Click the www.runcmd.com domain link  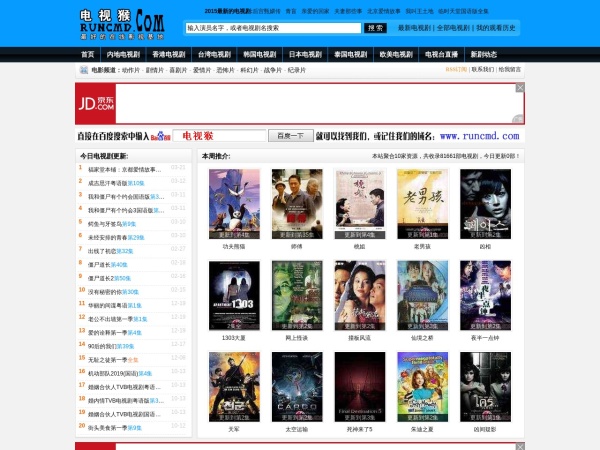tap(479, 136)
